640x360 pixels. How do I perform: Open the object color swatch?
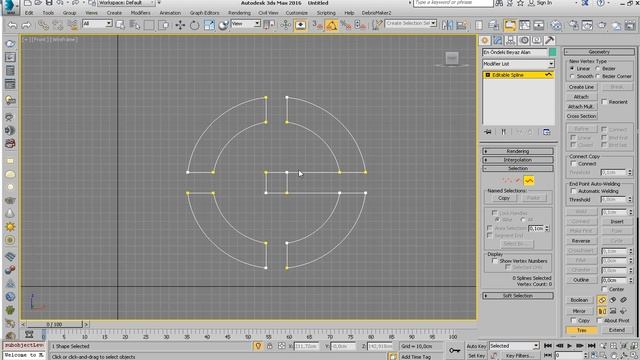click(x=552, y=52)
